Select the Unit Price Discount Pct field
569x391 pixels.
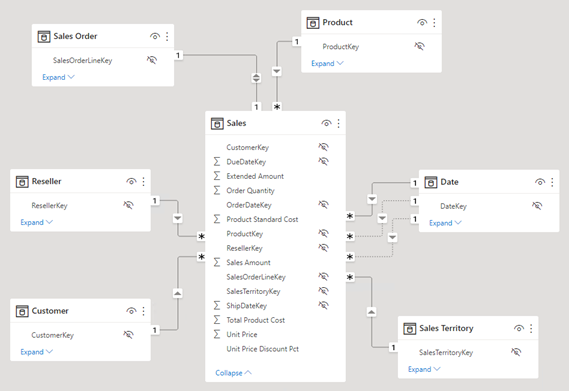coord(262,349)
